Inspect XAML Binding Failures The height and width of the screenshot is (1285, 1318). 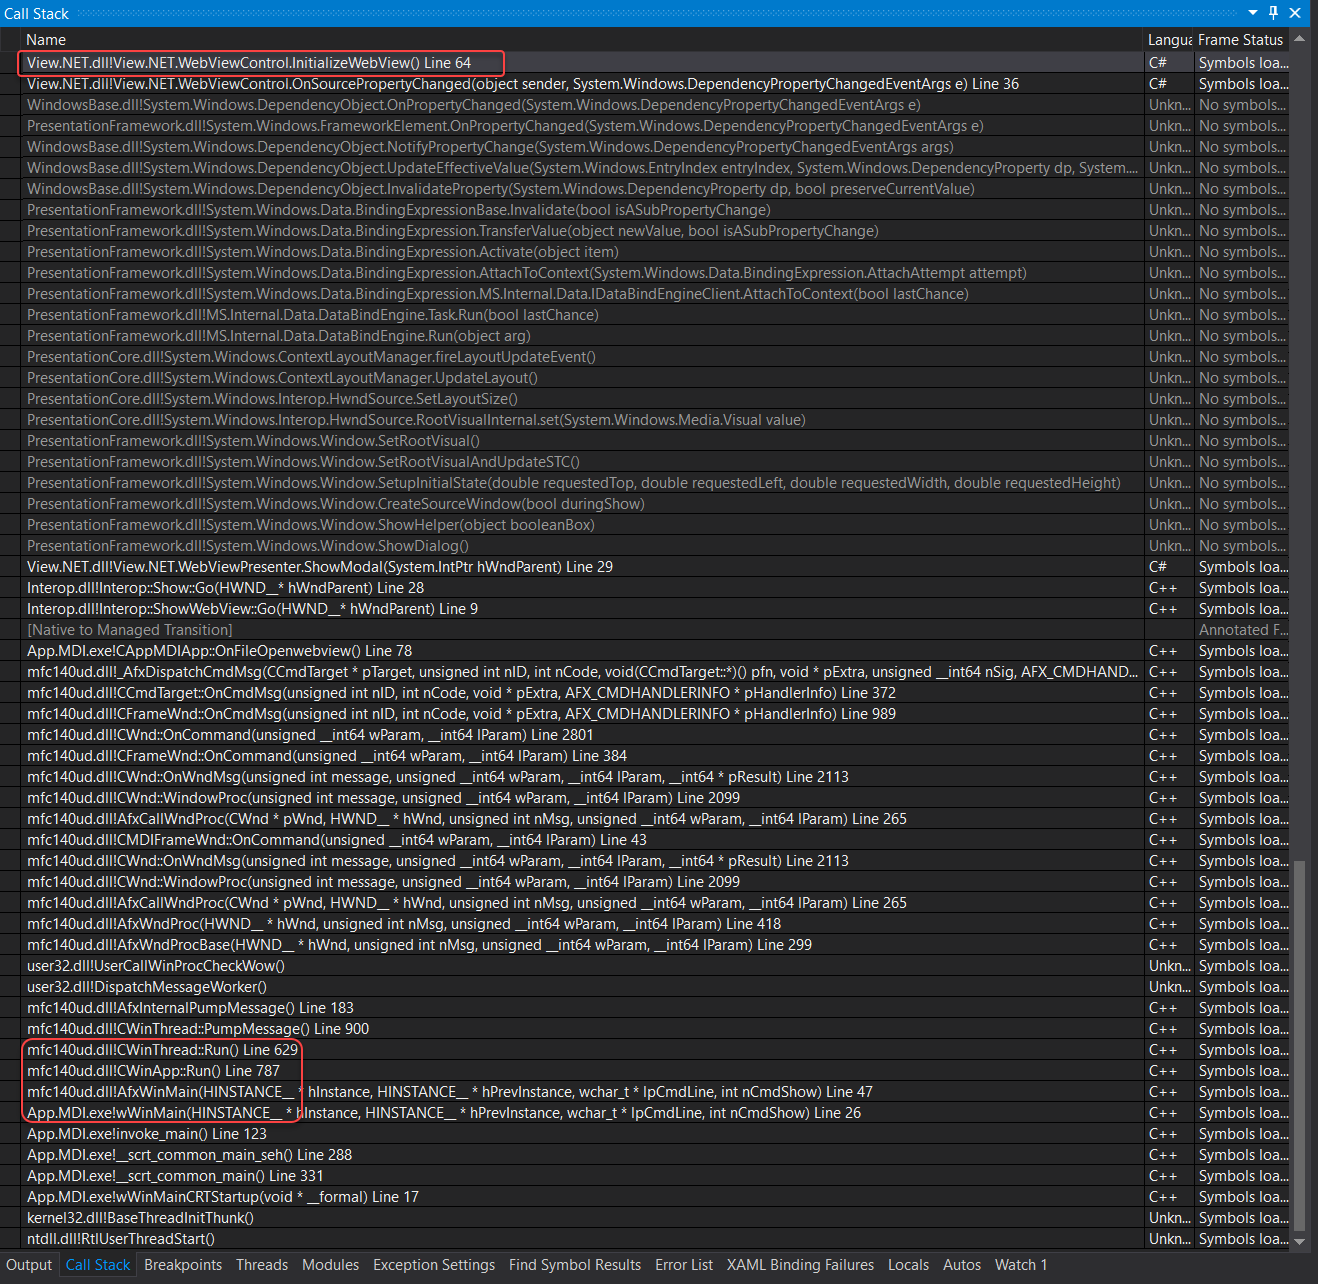(799, 1264)
